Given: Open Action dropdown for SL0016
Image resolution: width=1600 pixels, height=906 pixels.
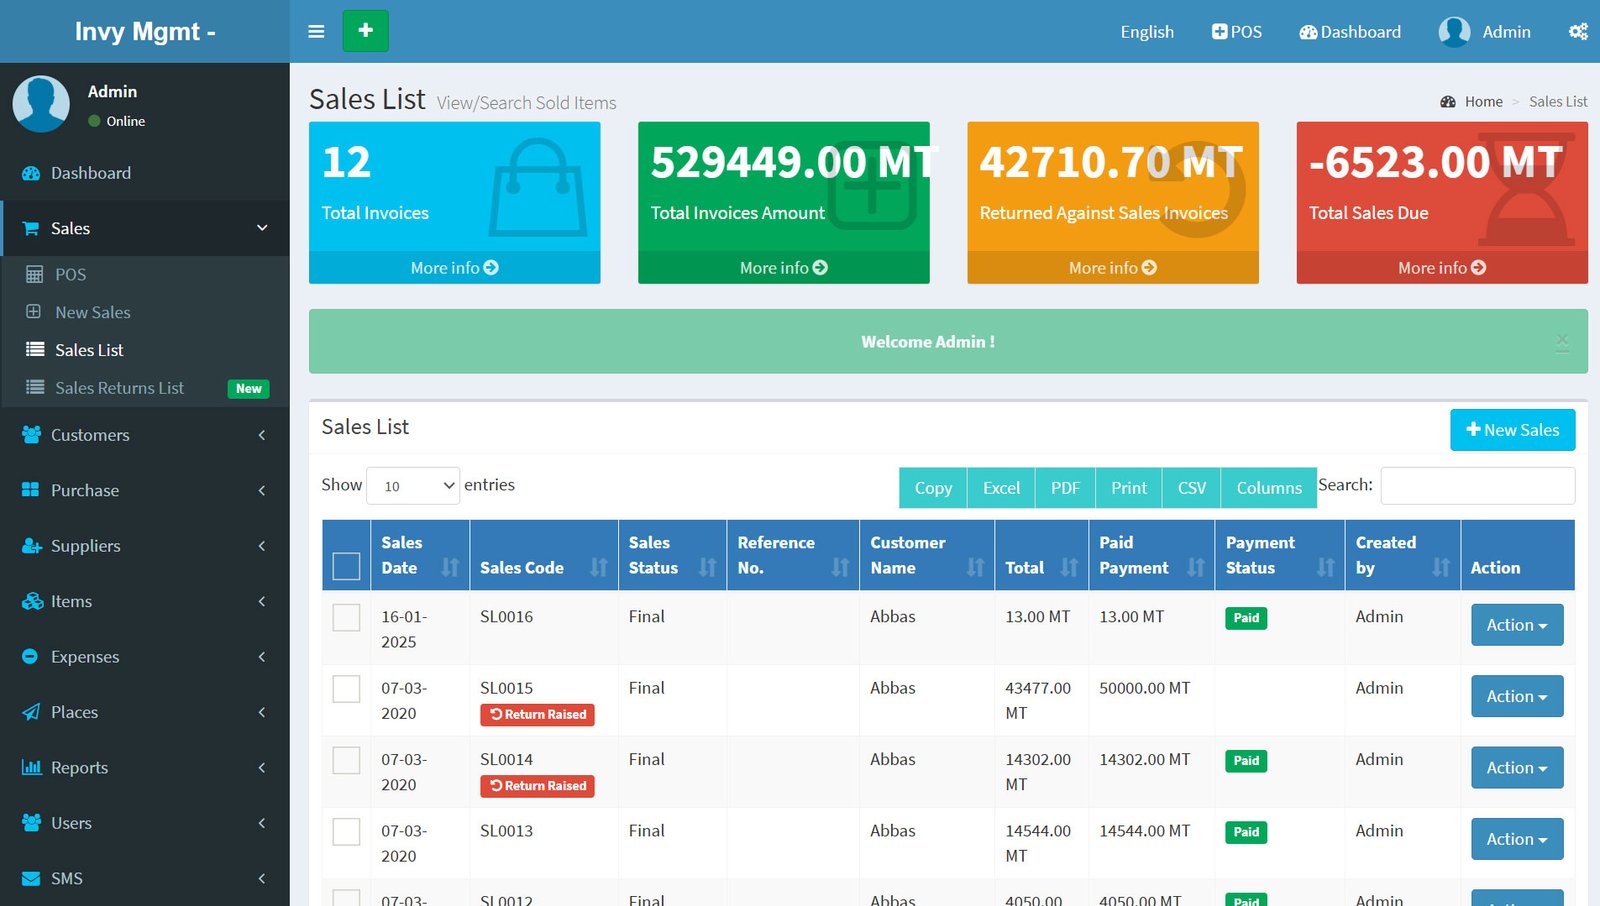Looking at the screenshot, I should pos(1517,625).
